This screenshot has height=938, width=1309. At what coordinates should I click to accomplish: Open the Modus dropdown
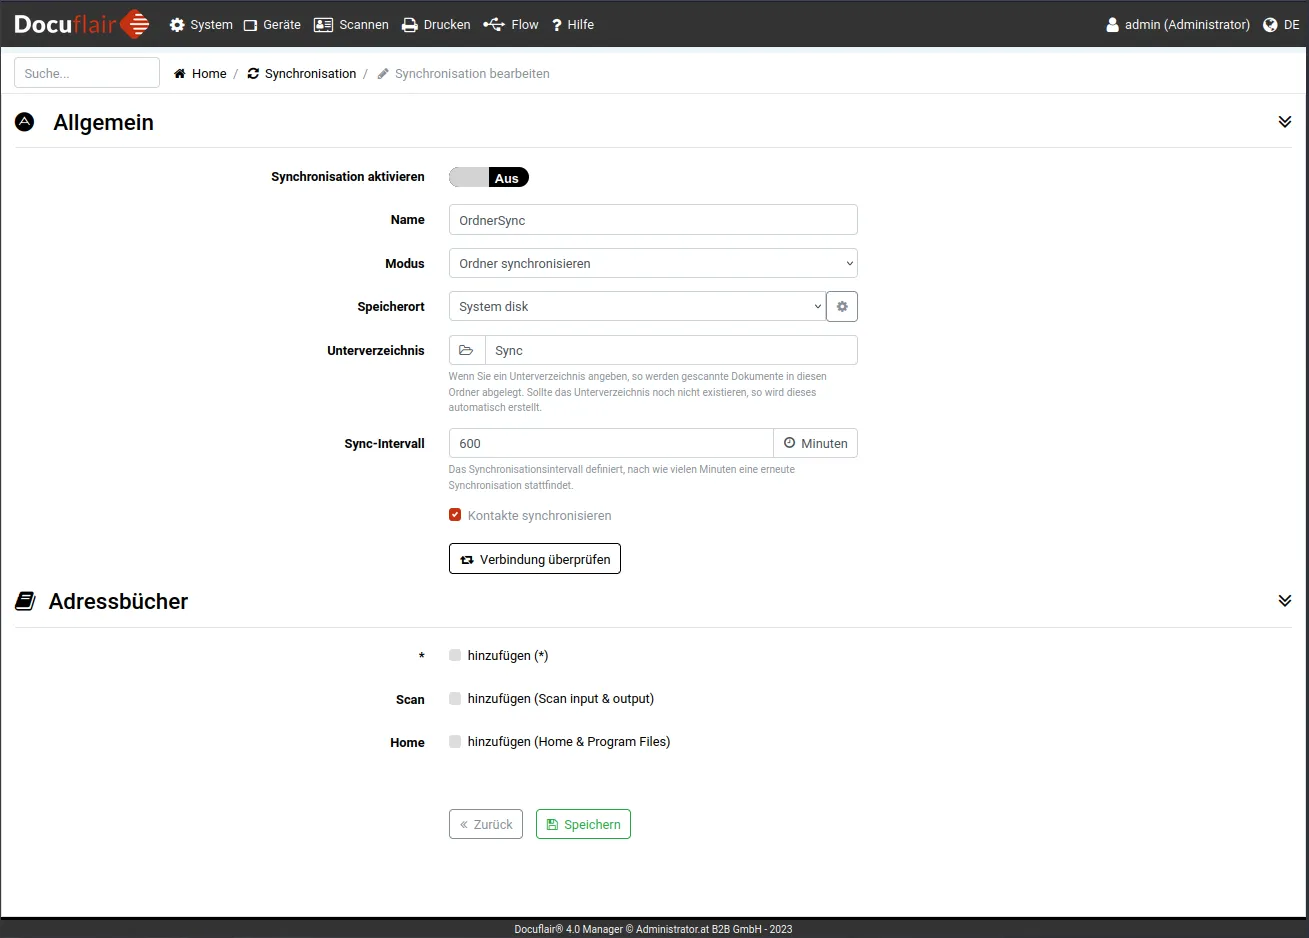[652, 264]
